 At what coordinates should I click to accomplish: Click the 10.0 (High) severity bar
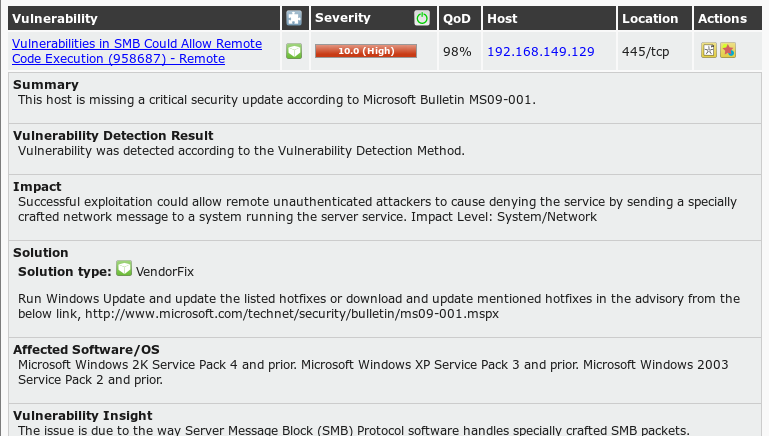pos(366,51)
